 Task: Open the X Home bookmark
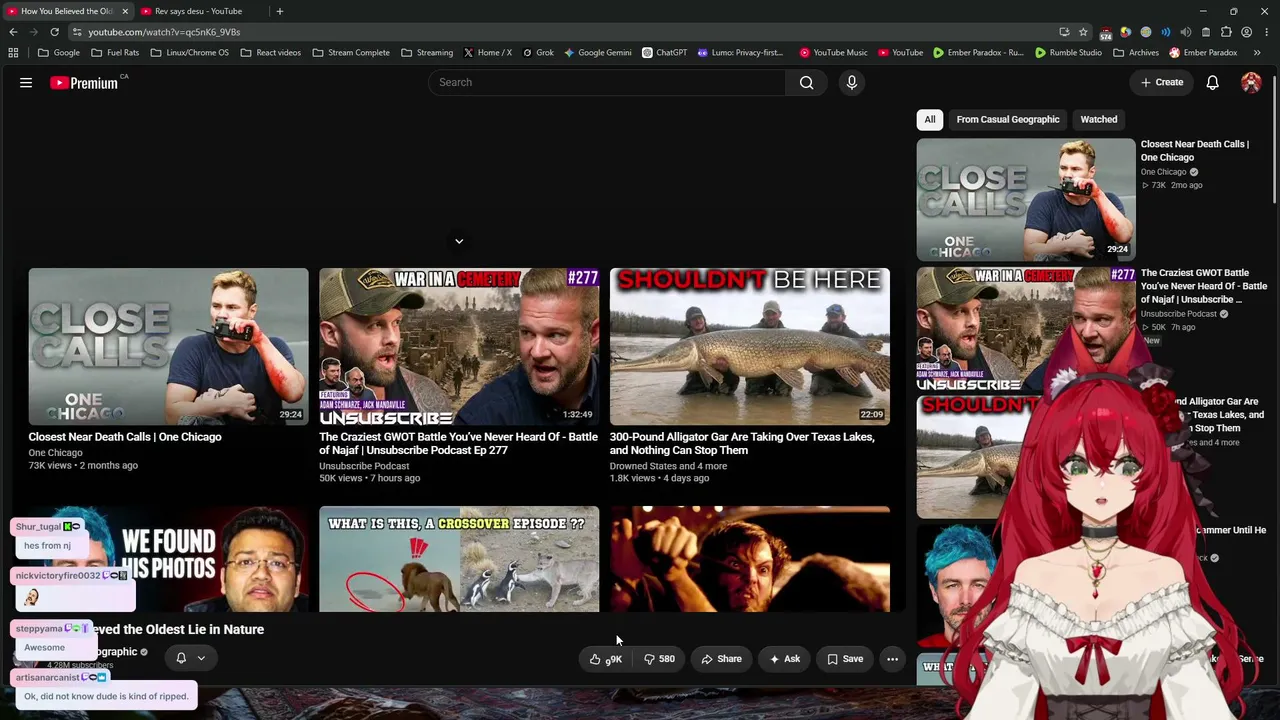[487, 53]
